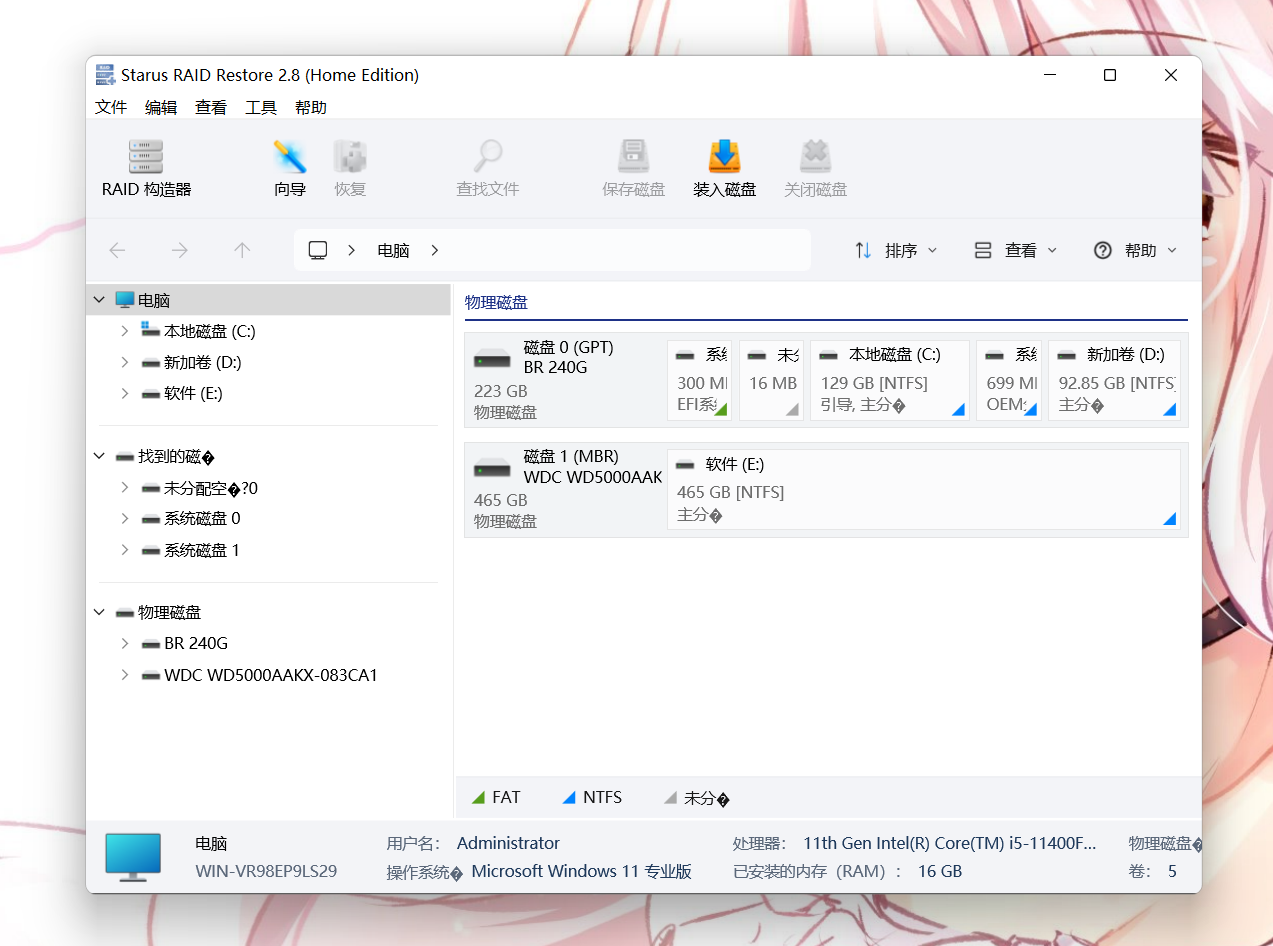Select the 16 MB unallocated partition tile
Image resolution: width=1273 pixels, height=946 pixels.
click(x=771, y=380)
